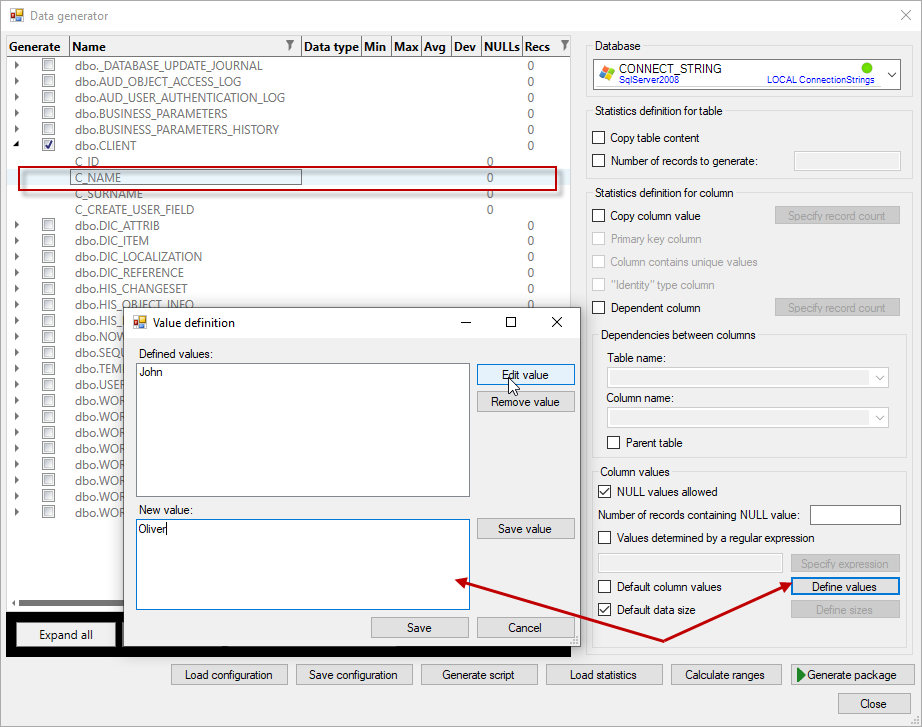Collapse the dbo.CLIENT tree node

pyautogui.click(x=16, y=144)
